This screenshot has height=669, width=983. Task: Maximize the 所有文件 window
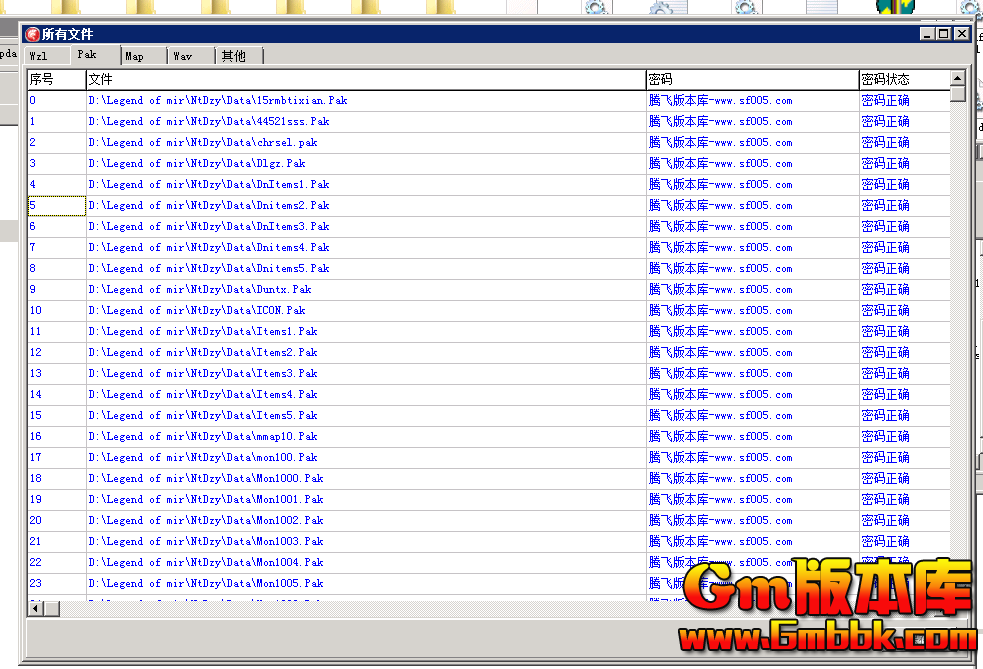tap(944, 34)
